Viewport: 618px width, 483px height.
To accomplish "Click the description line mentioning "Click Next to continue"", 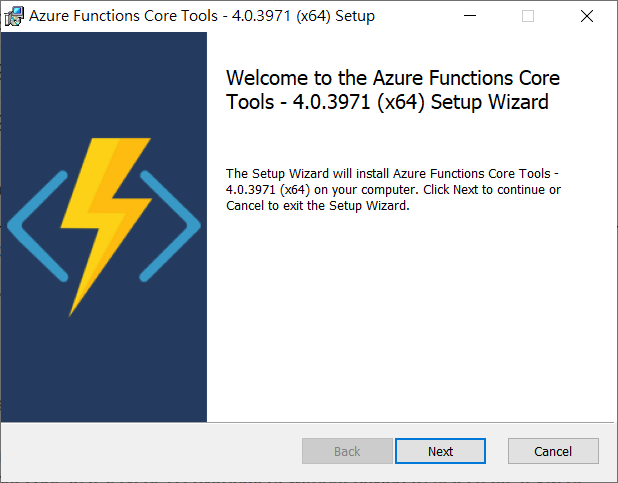I will point(393,189).
